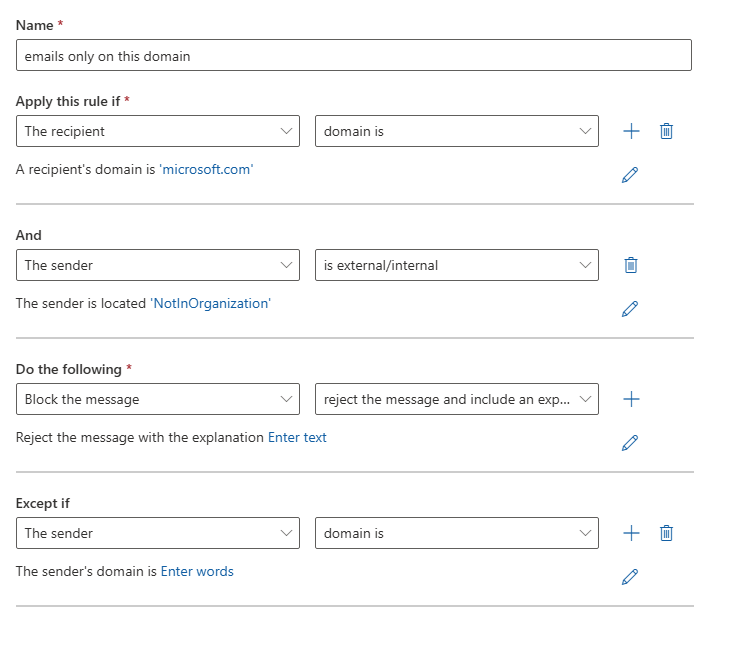
Task: Open 'The sender' dropdown under And
Action: (x=158, y=265)
